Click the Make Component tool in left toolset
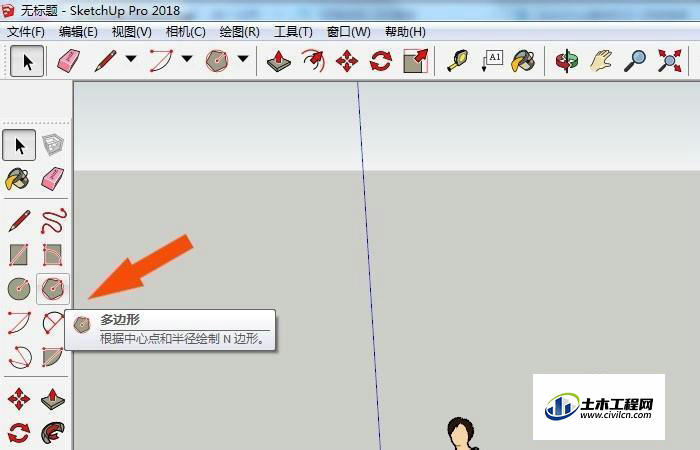 pos(53,145)
